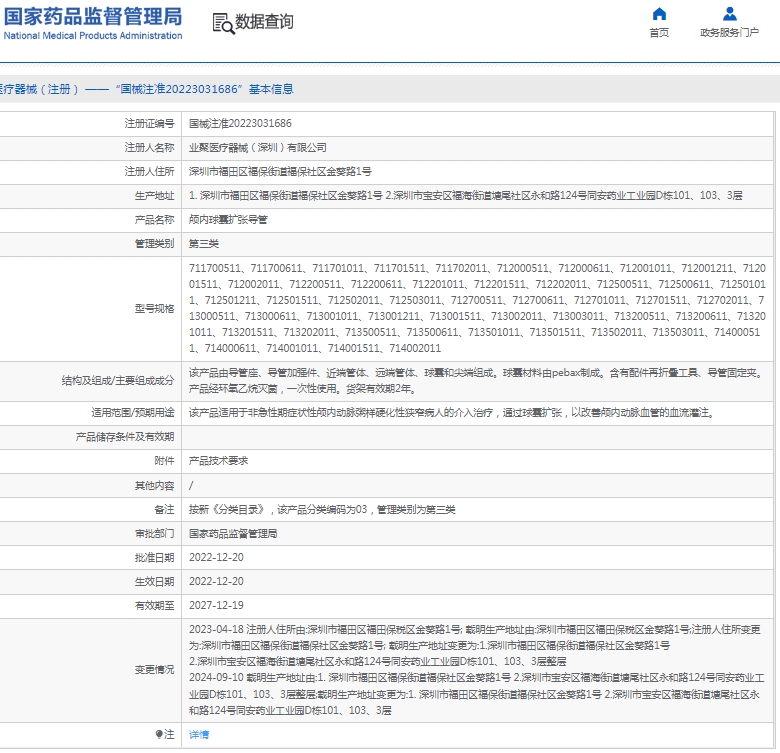Click product name 颅内球囊扩张导管
Image resolution: width=780 pixels, height=753 pixels.
pos(228,219)
